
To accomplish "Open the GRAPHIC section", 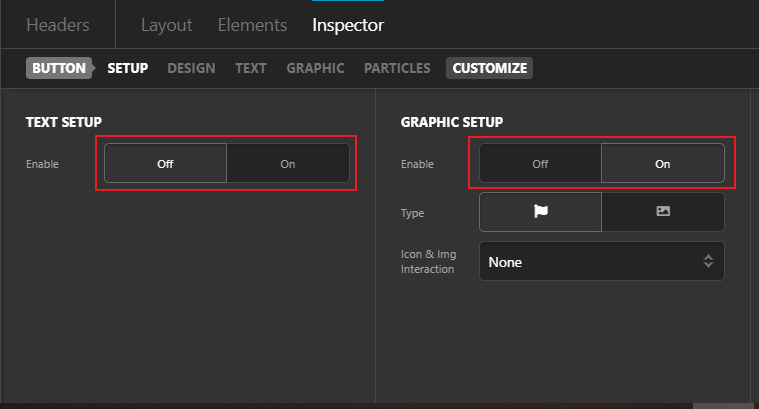I will click(315, 68).
